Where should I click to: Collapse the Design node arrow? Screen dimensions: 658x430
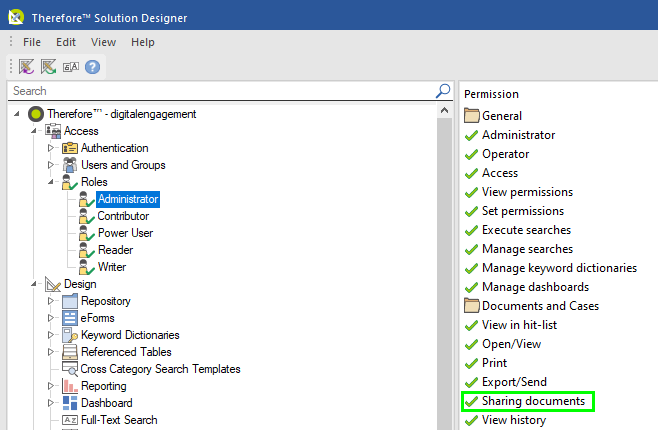pyautogui.click(x=34, y=284)
